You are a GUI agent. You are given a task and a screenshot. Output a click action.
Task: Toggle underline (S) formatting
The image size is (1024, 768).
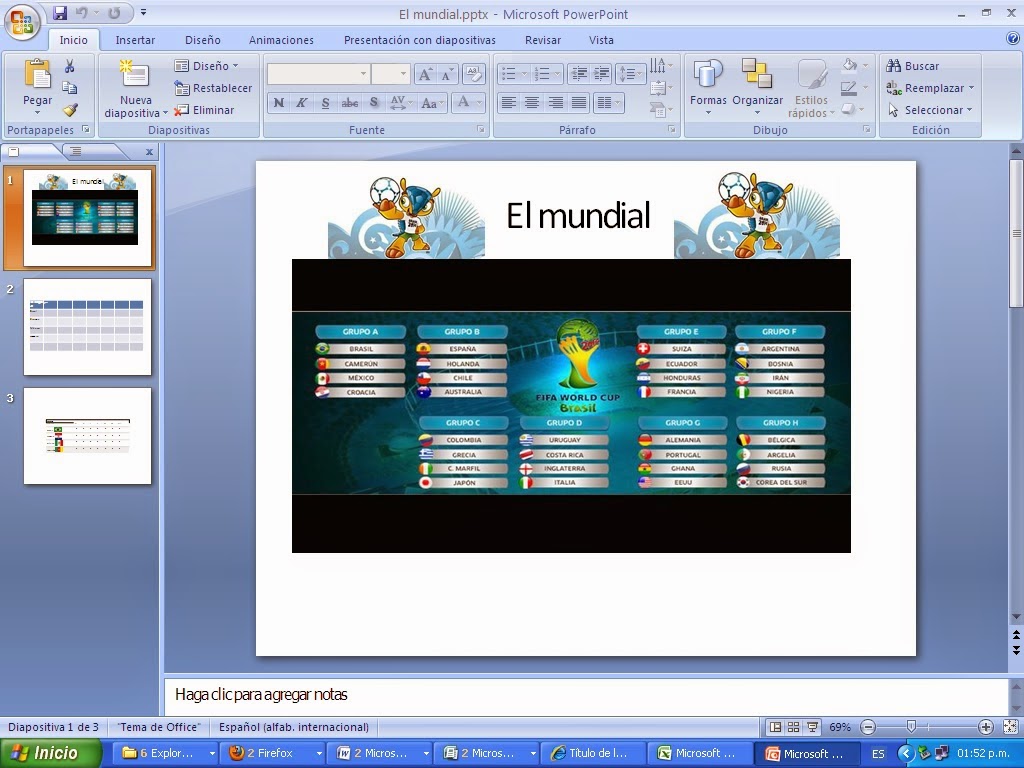tap(325, 103)
